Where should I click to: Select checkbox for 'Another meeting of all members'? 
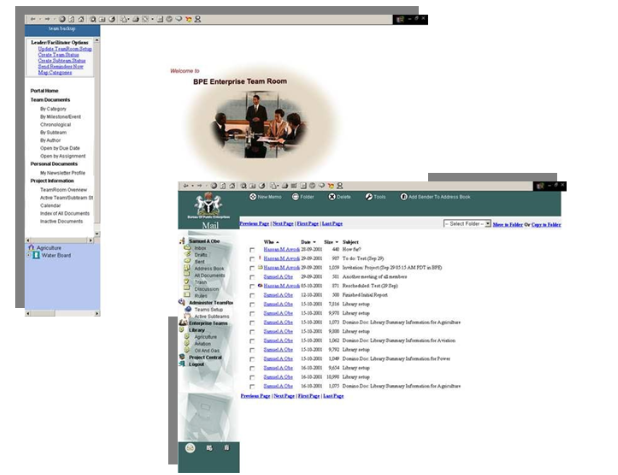[x=252, y=277]
